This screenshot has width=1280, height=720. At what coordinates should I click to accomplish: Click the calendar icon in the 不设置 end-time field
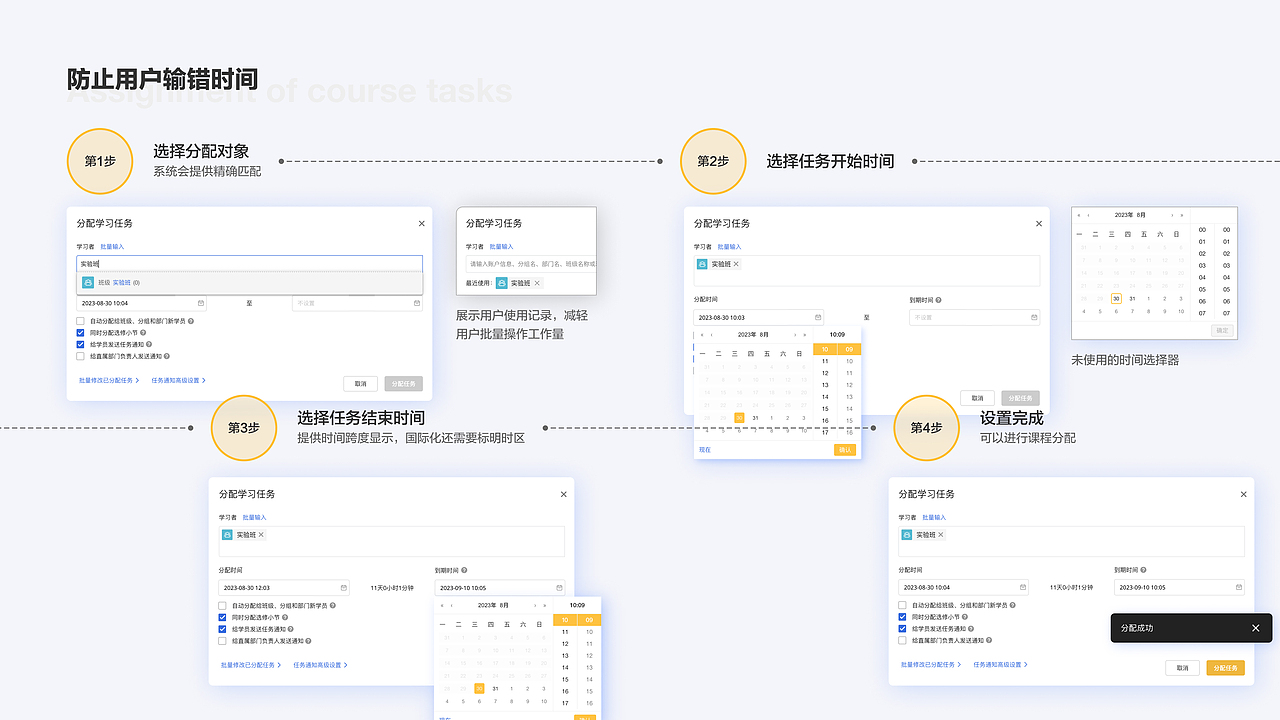coord(417,303)
